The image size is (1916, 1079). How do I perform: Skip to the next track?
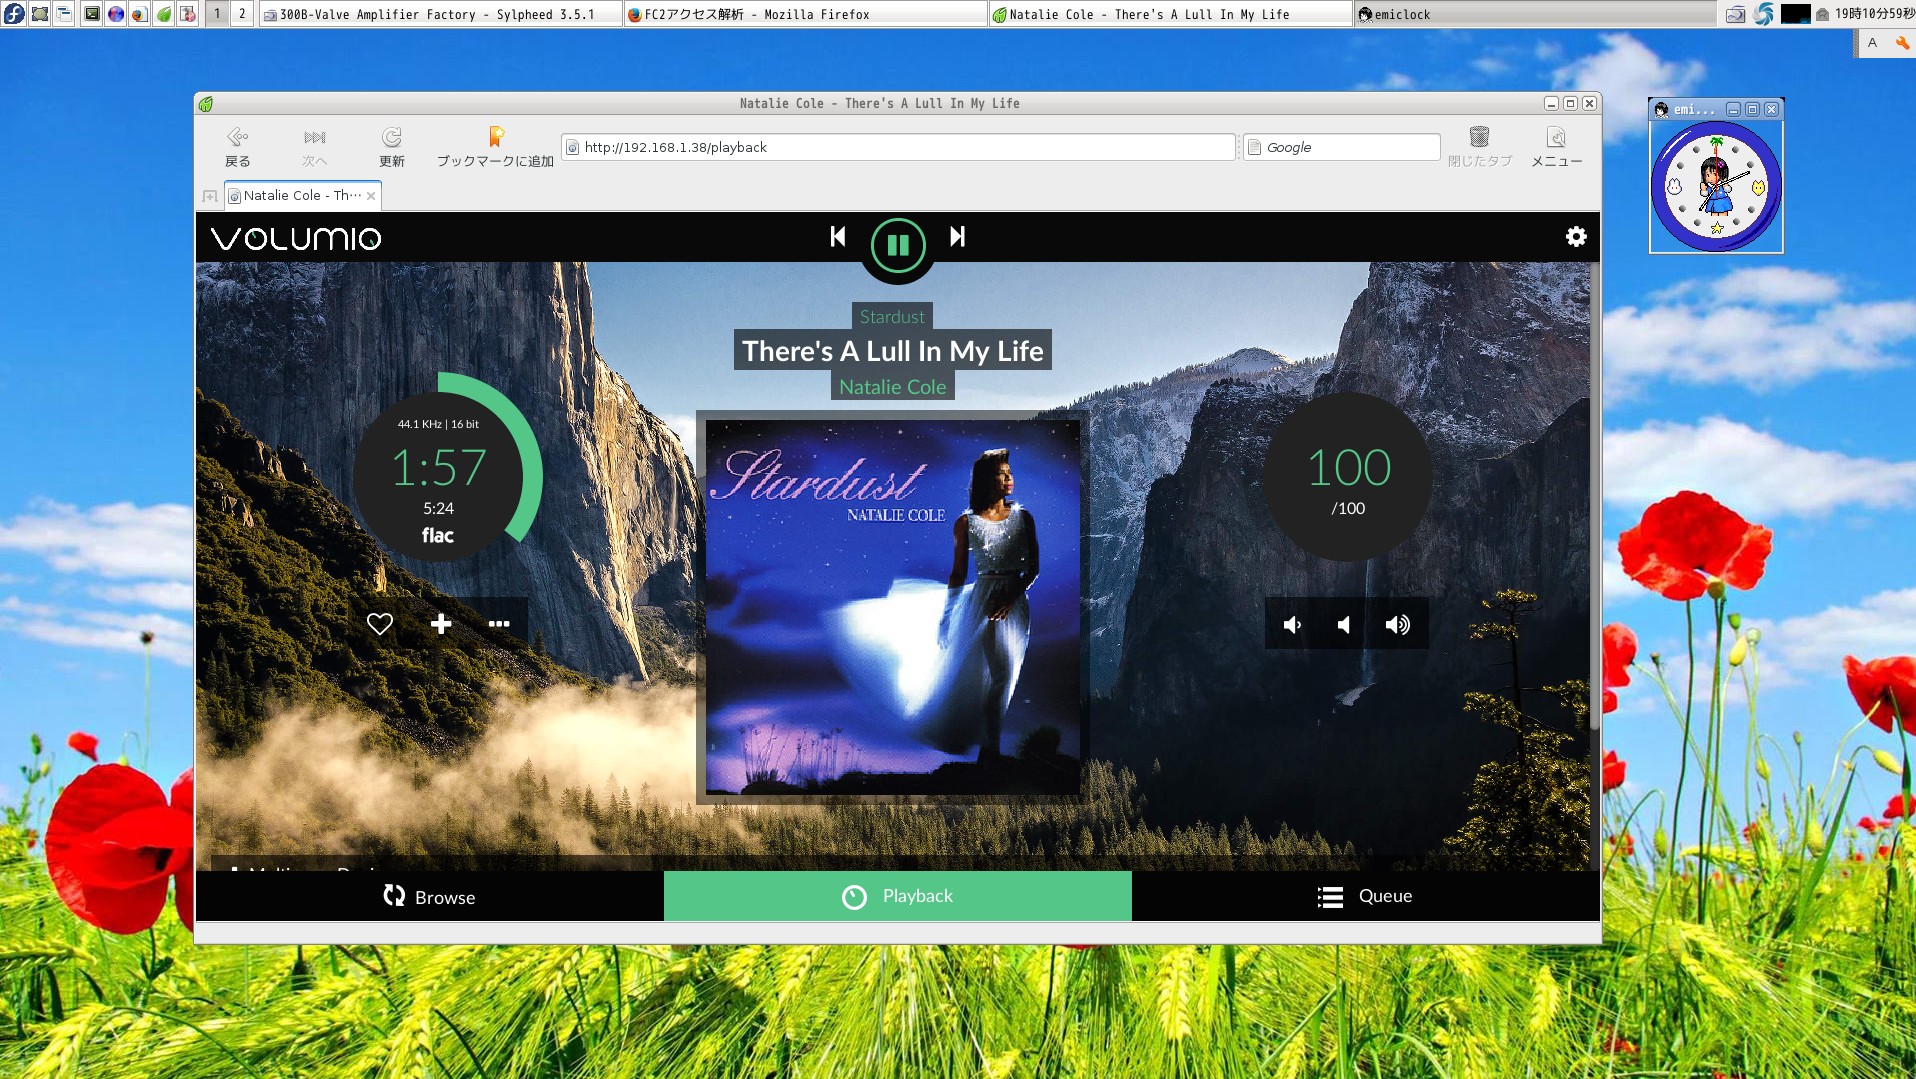(x=957, y=237)
